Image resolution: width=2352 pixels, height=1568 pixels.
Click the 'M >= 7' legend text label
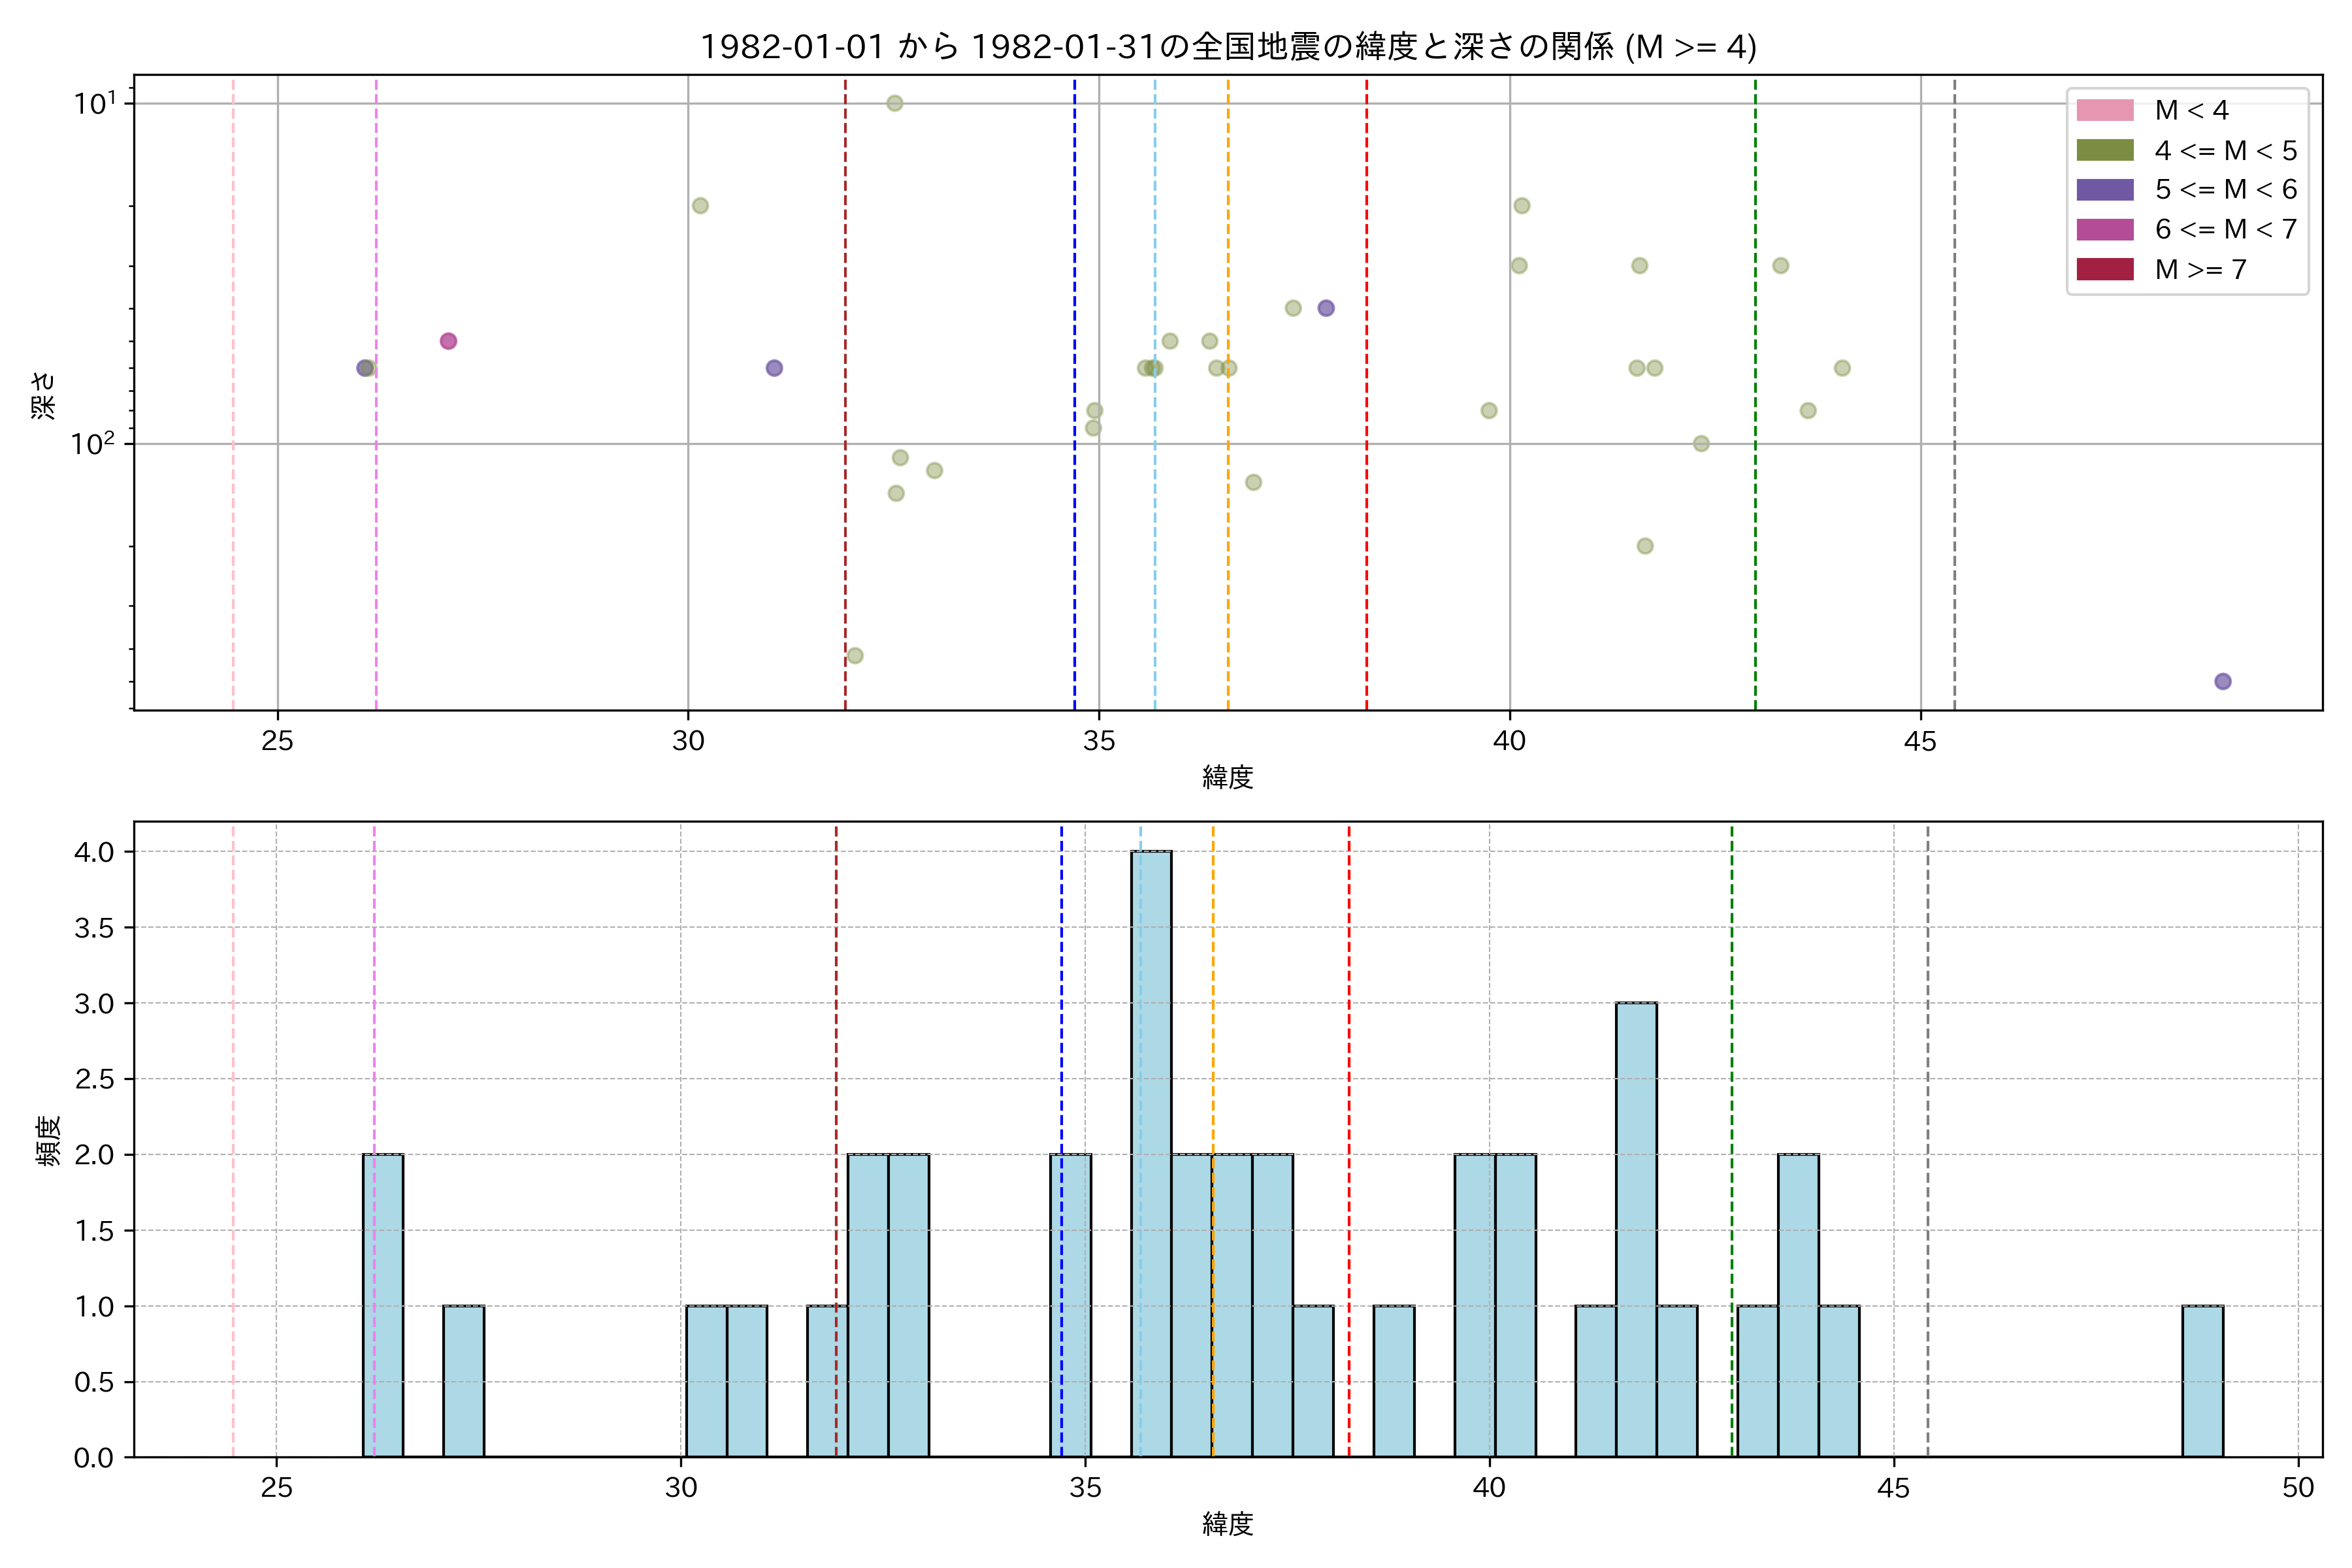2200,269
